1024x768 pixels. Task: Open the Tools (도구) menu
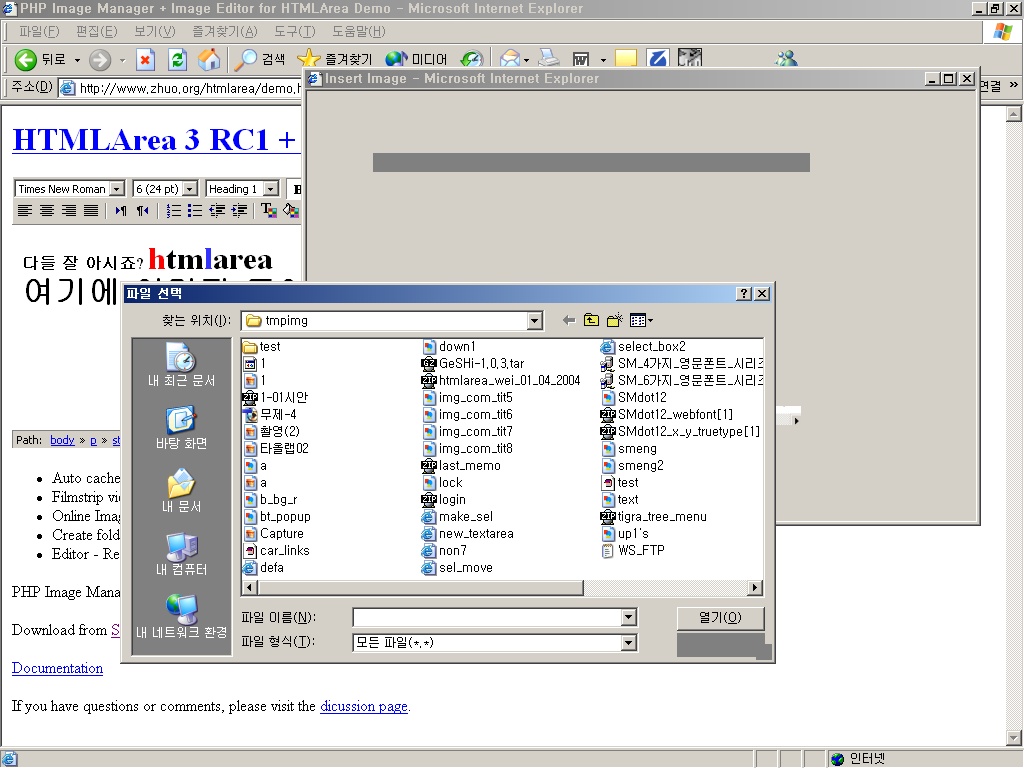click(x=295, y=31)
